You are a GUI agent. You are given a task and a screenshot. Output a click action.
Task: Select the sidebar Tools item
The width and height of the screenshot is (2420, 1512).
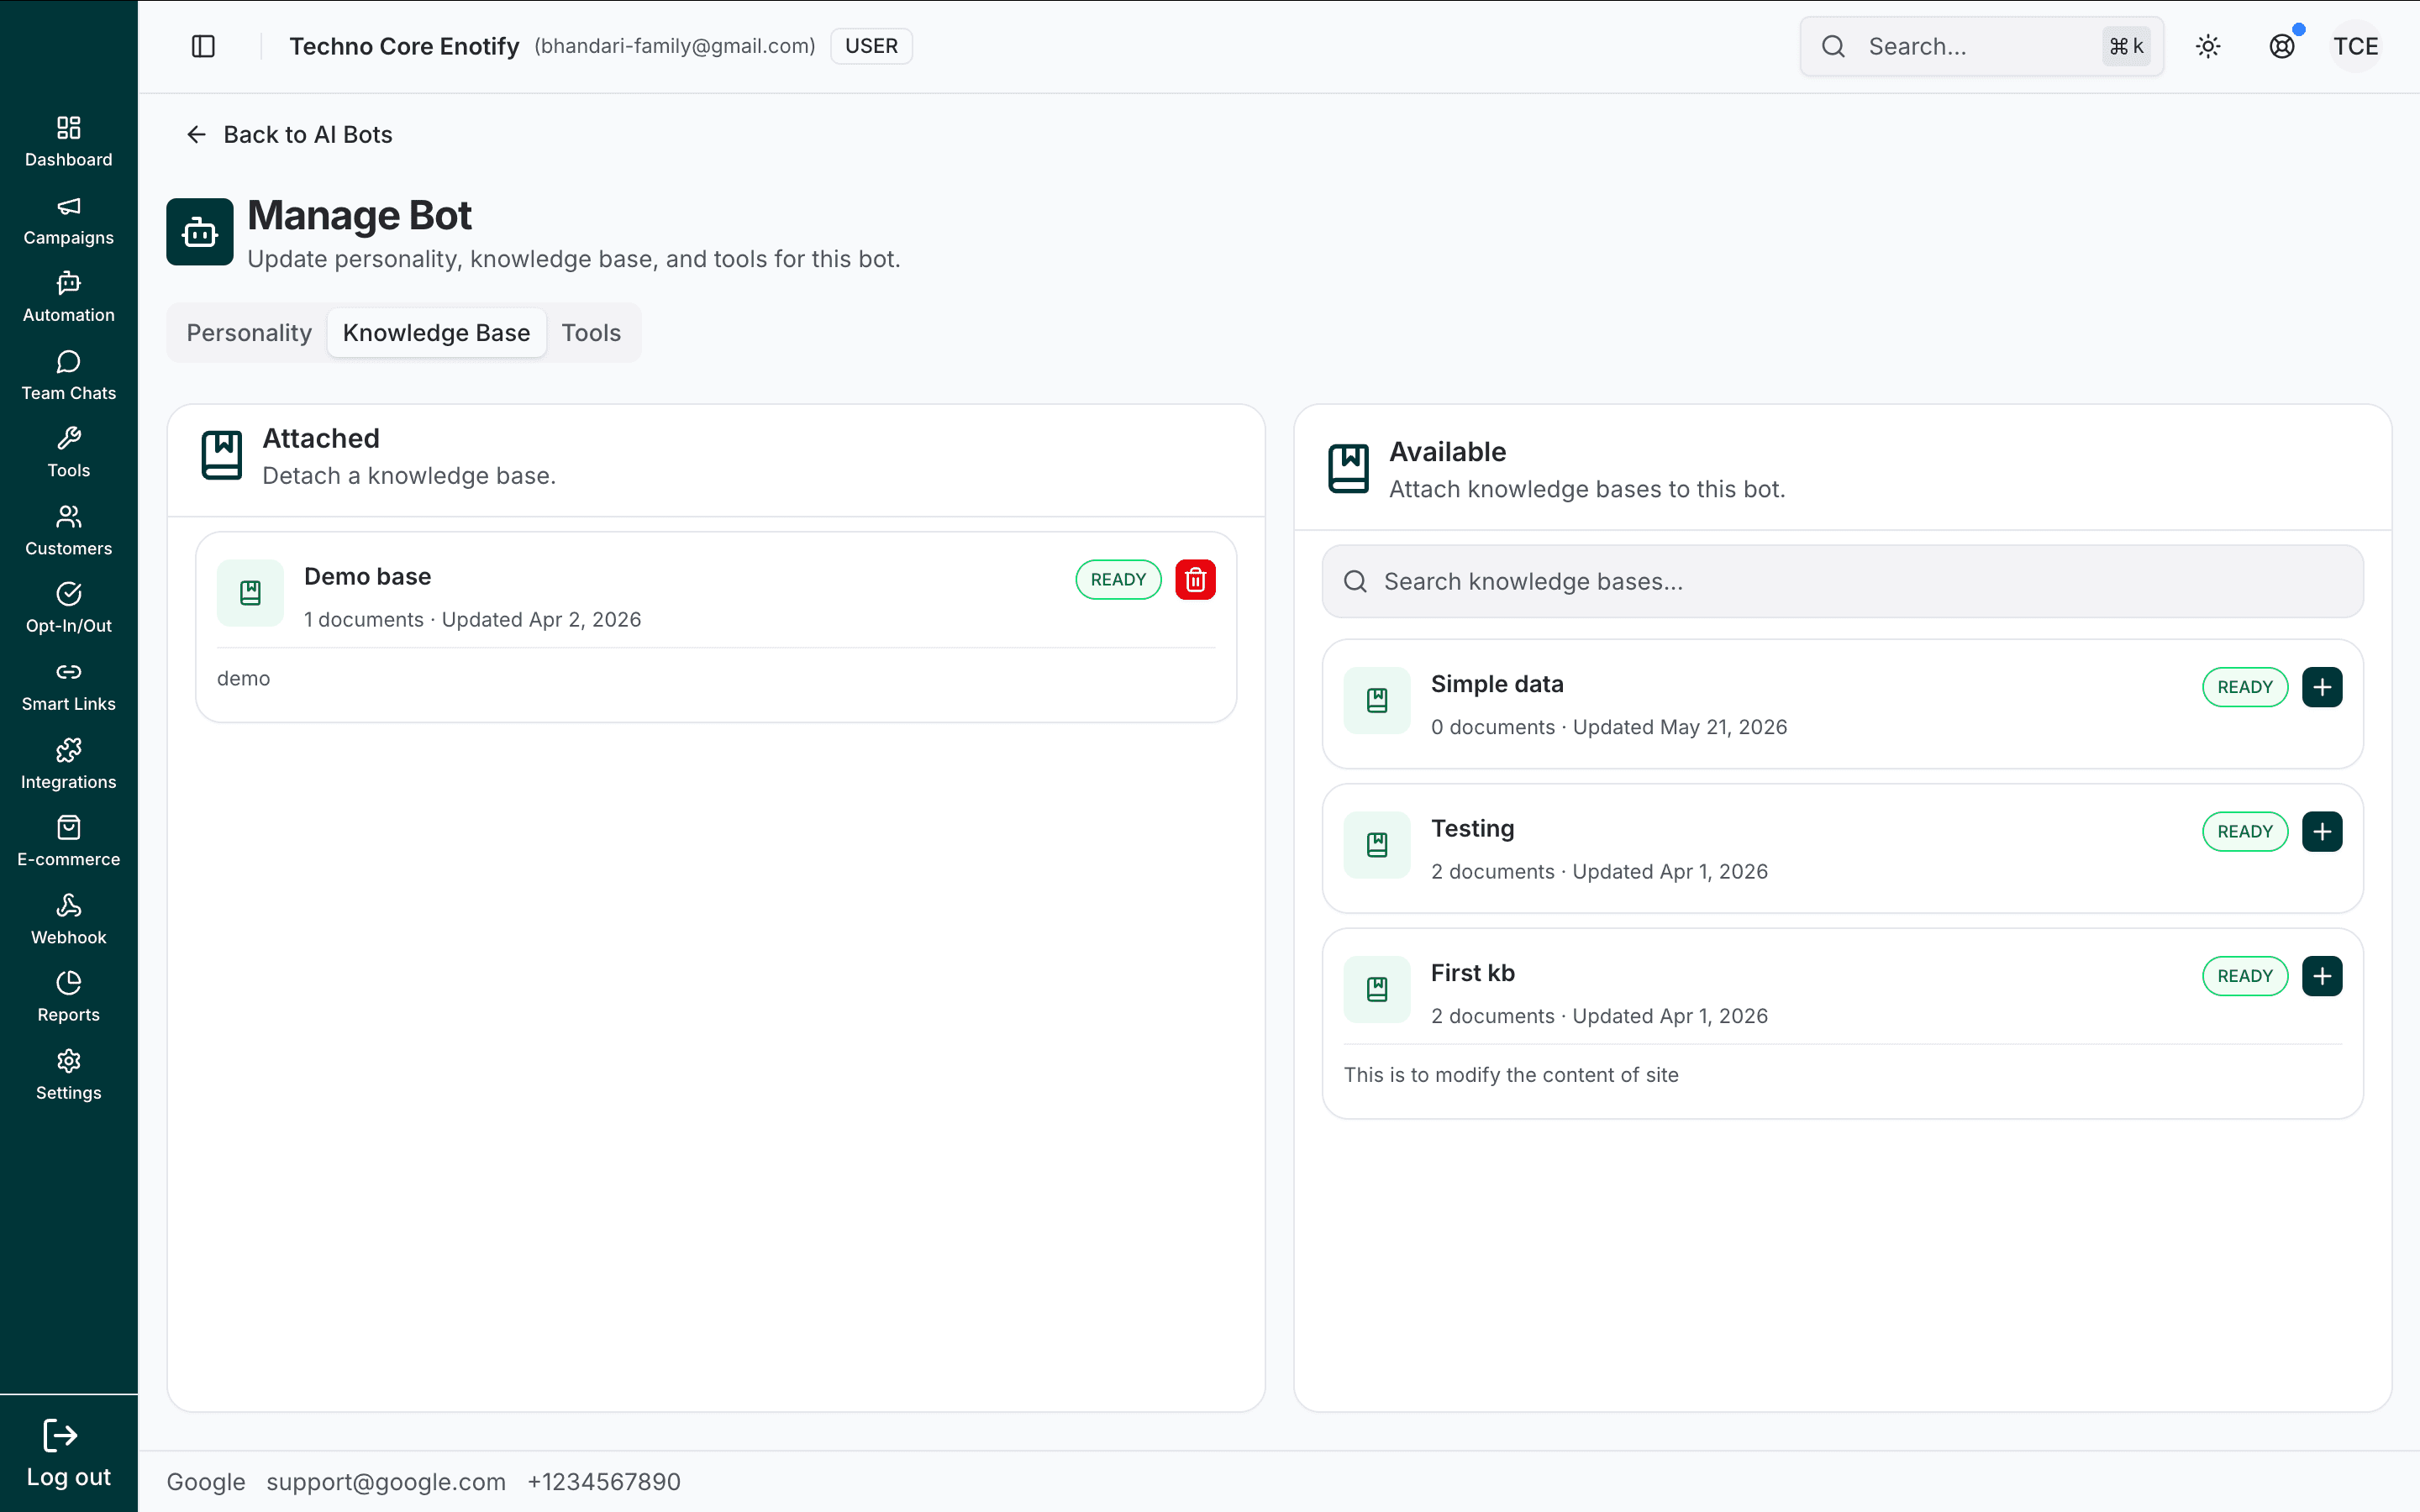pos(68,453)
